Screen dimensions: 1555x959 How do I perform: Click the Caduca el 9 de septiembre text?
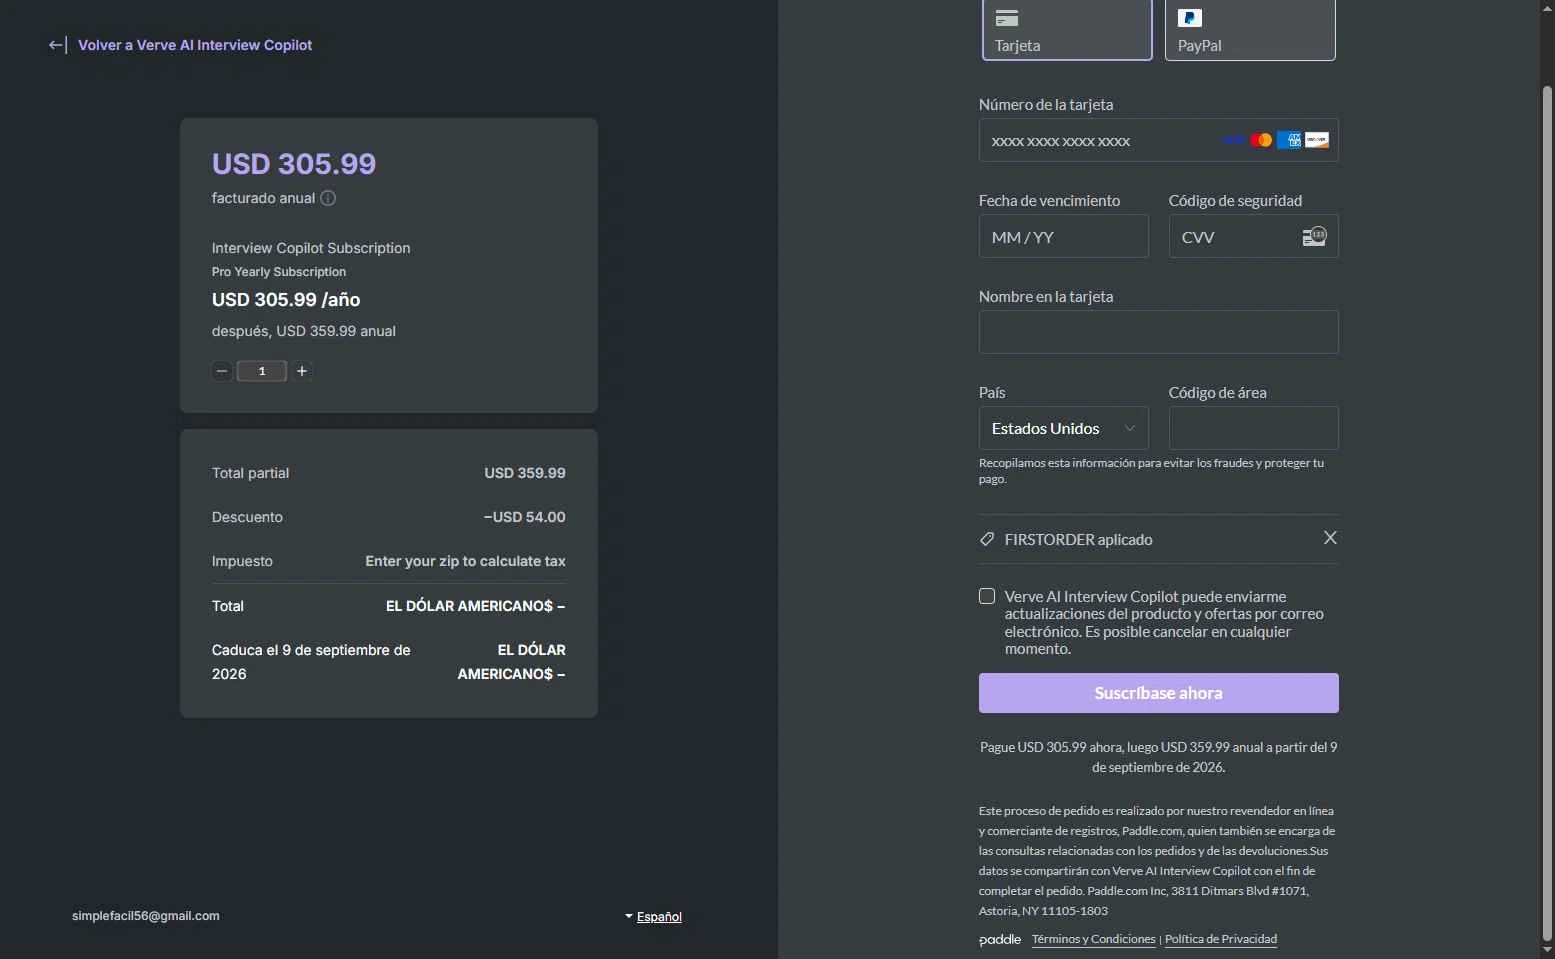coord(311,662)
